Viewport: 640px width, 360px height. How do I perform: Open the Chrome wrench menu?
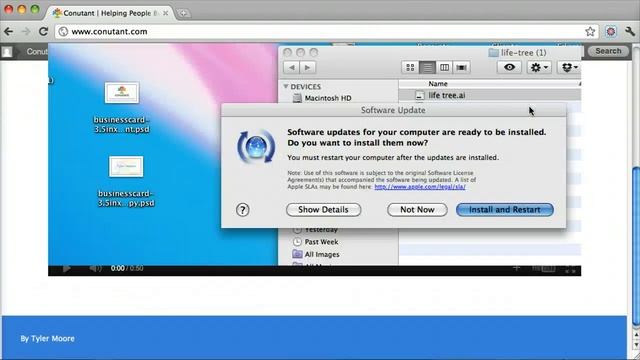click(x=630, y=31)
